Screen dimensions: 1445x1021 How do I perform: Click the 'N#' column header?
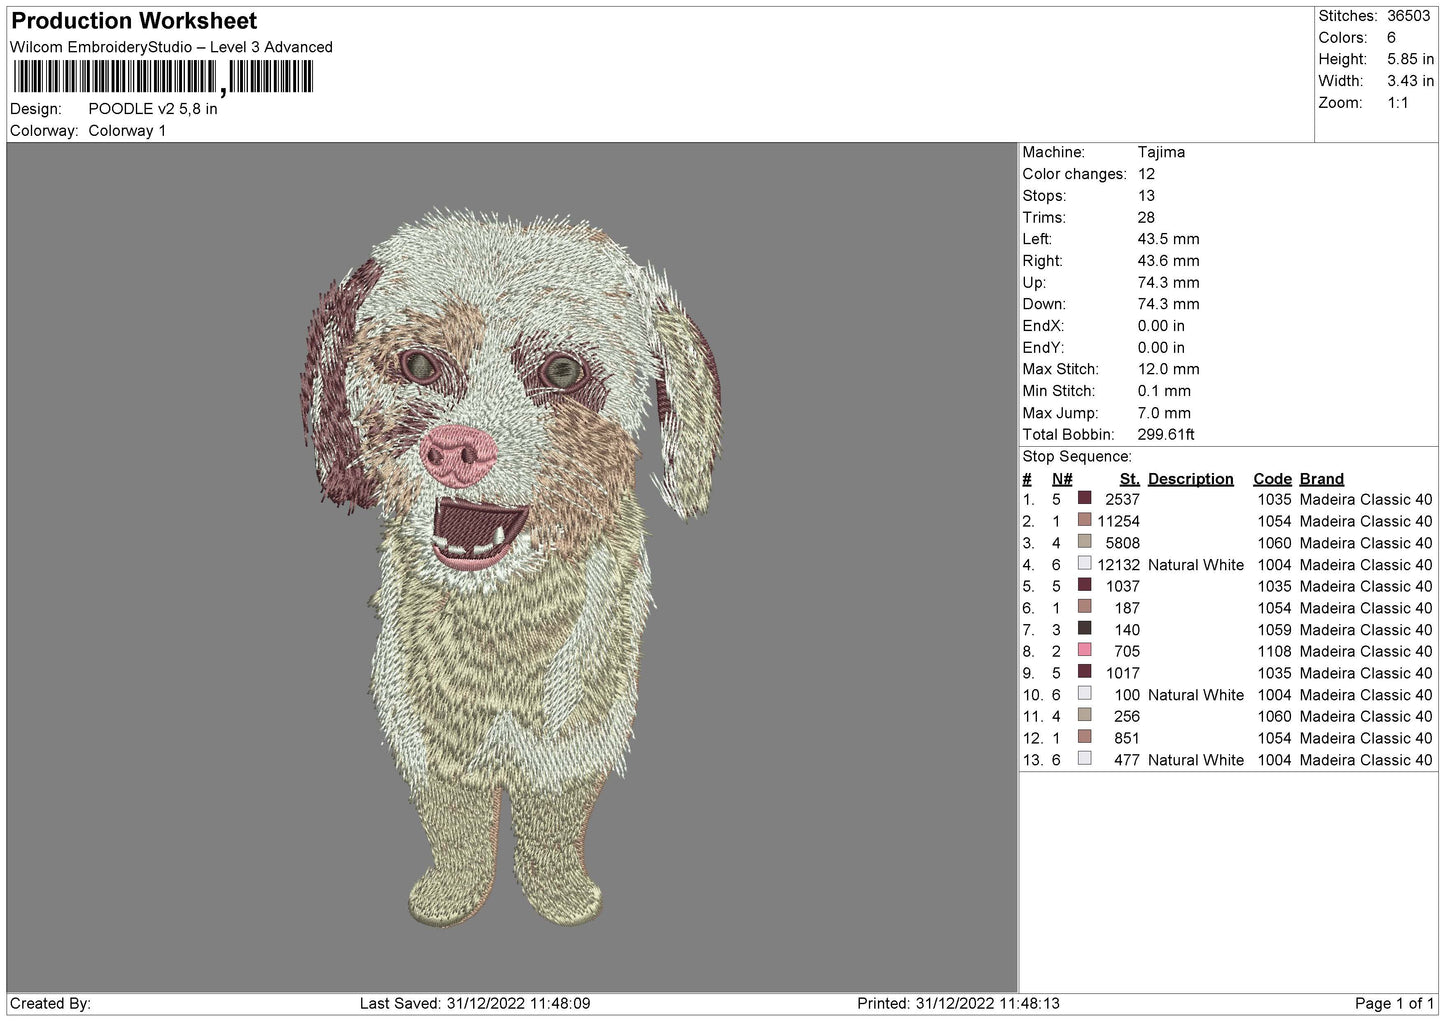click(x=1062, y=479)
